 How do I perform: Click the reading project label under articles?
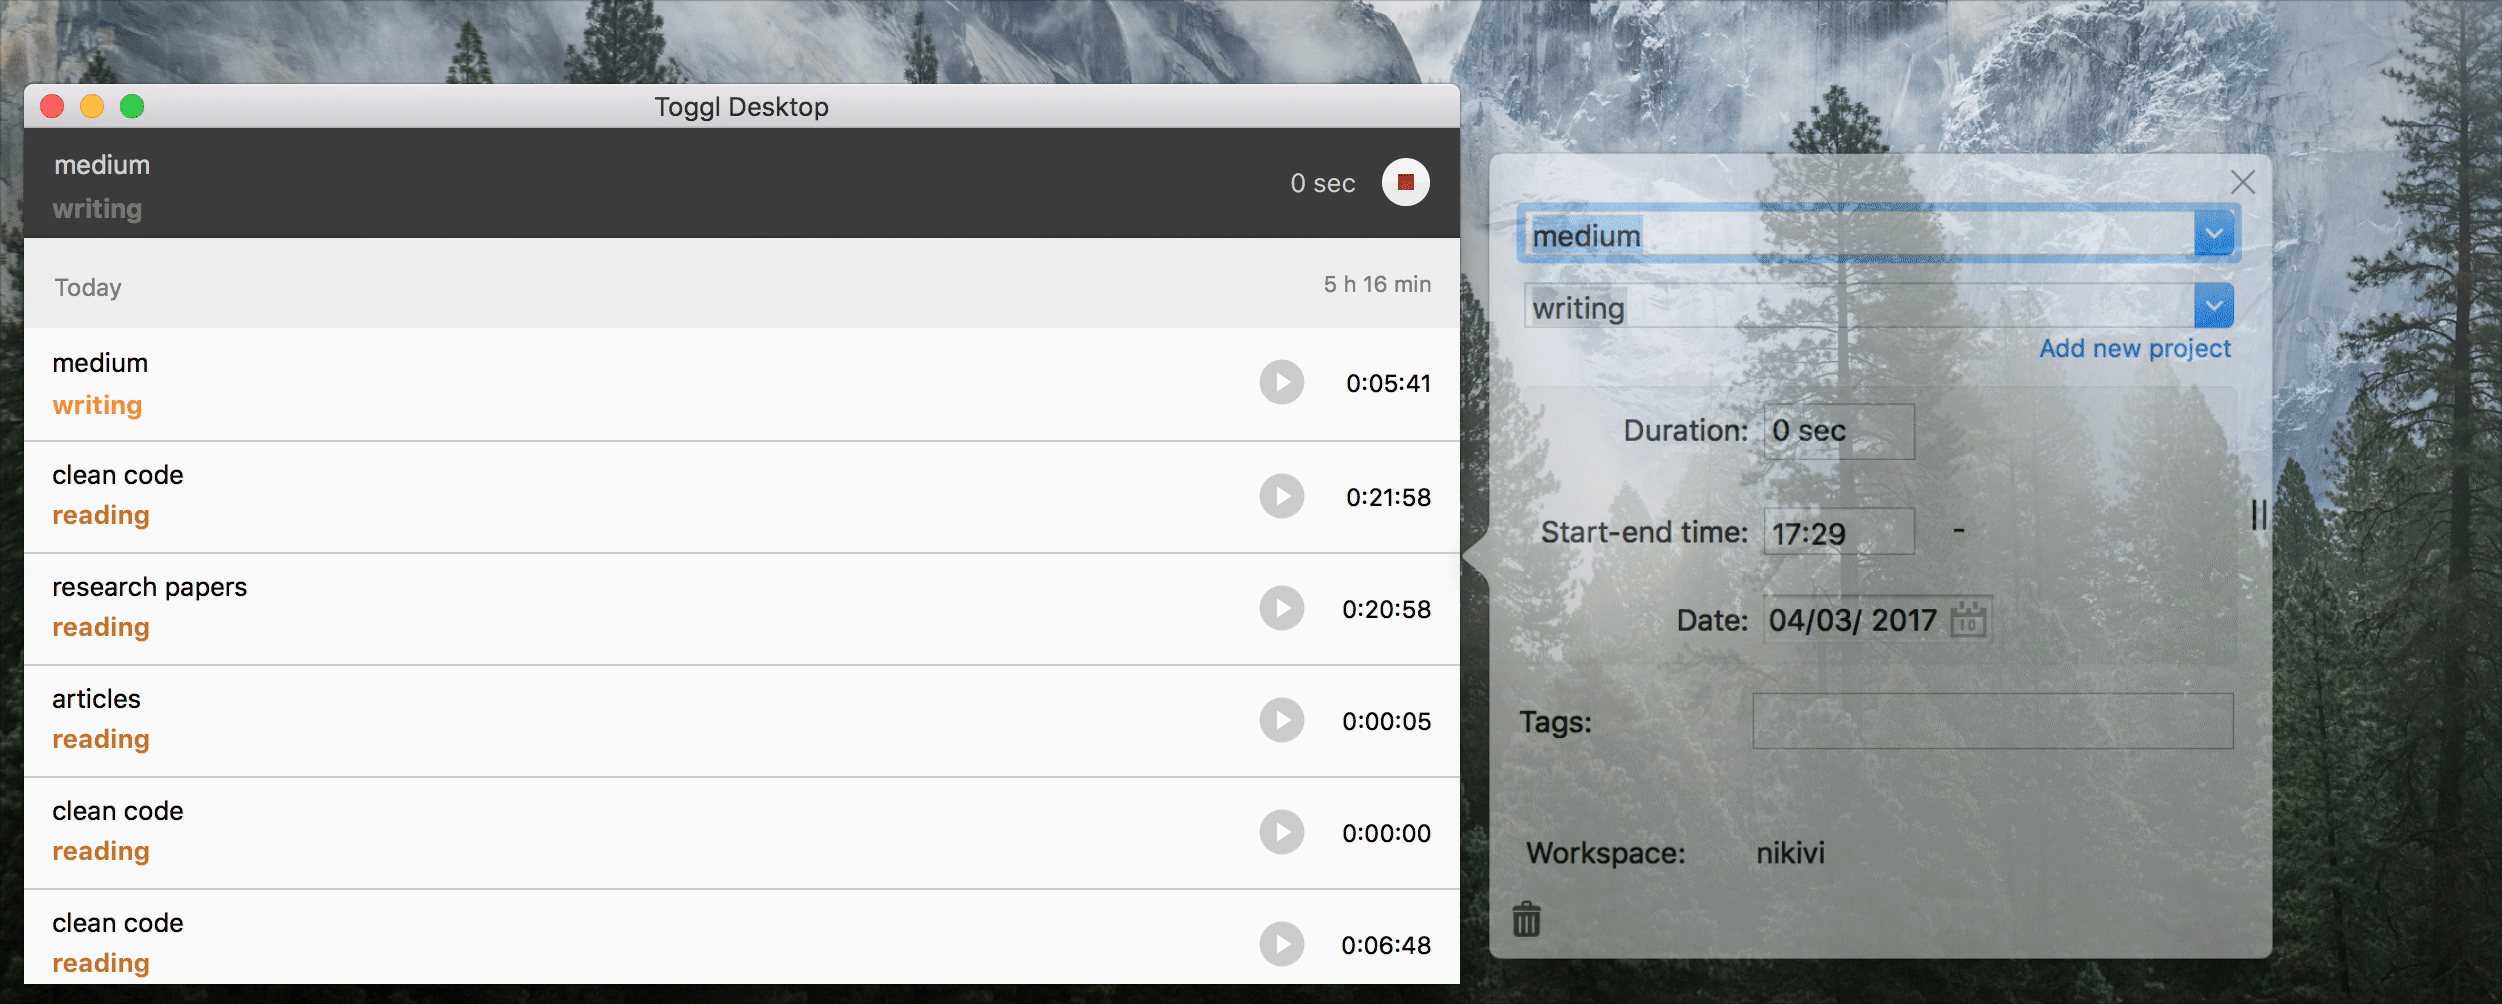point(101,739)
